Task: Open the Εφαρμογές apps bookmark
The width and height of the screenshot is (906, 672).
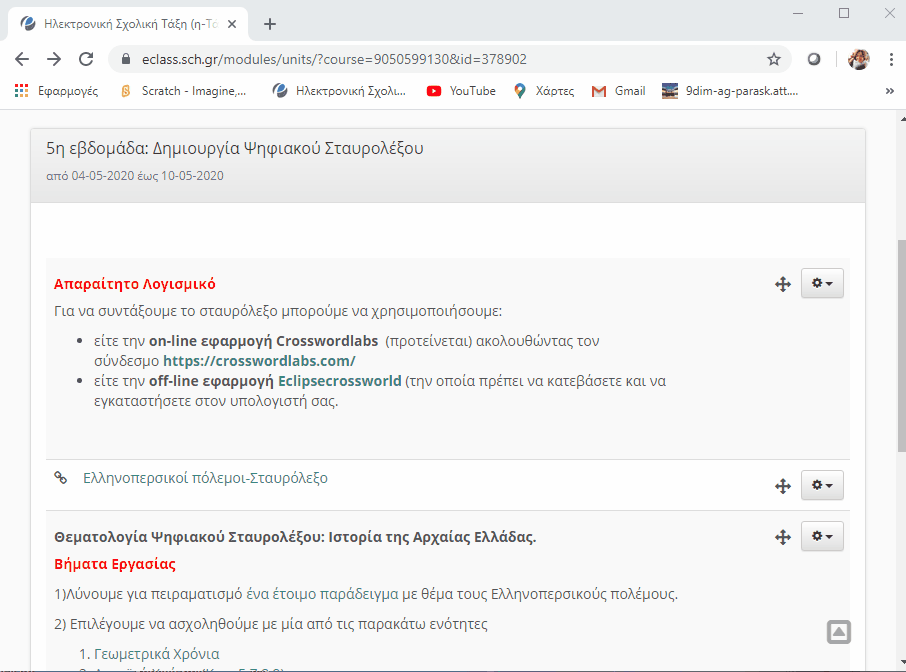Action: (56, 91)
